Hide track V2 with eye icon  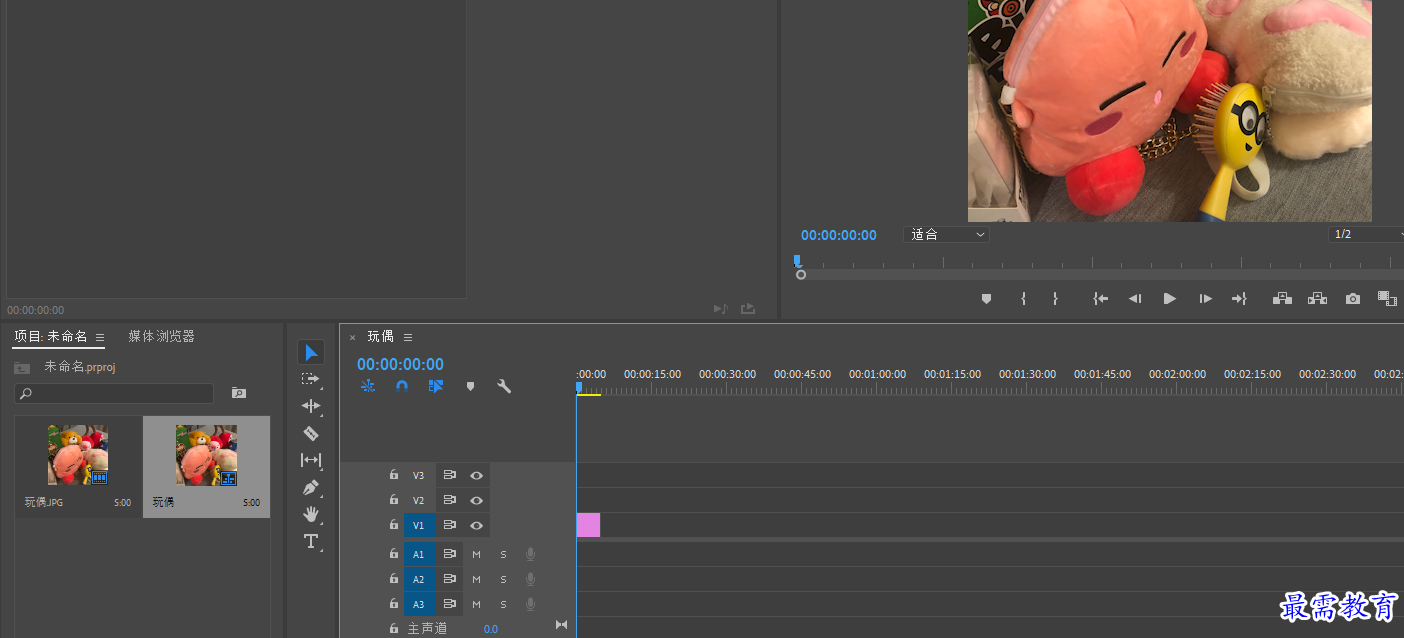(x=477, y=500)
